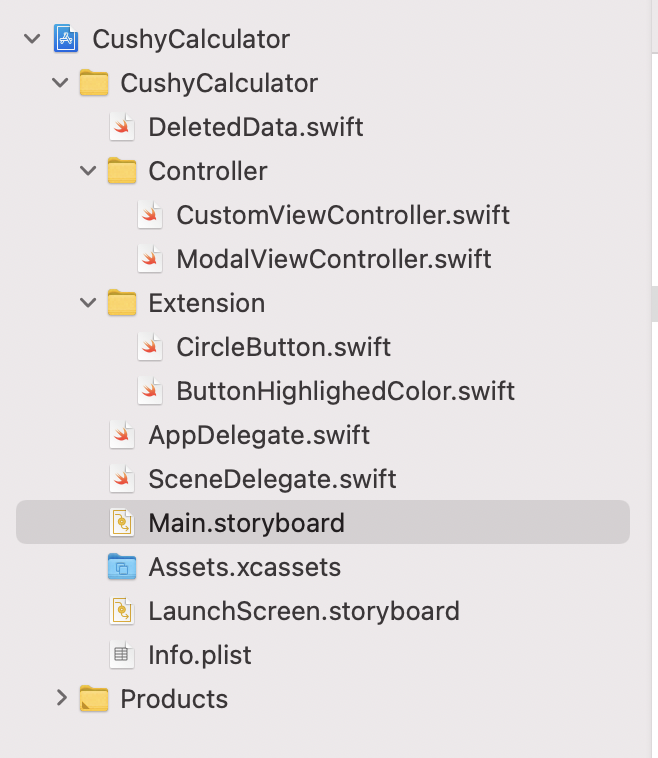
Task: Expand the Products group
Action: click(61, 698)
